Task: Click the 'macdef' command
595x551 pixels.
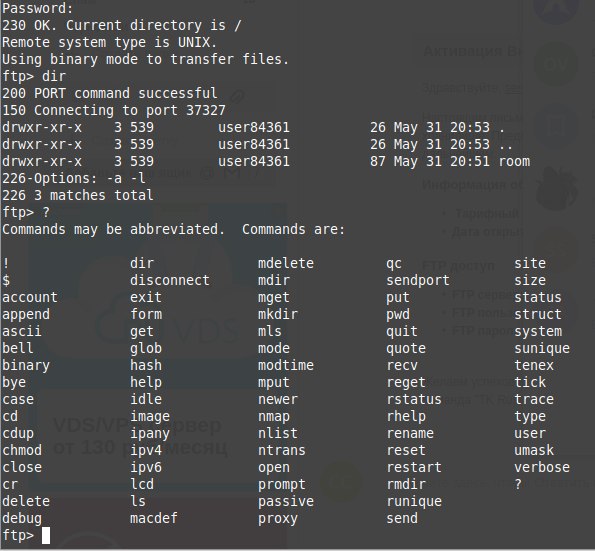Action: click(154, 518)
